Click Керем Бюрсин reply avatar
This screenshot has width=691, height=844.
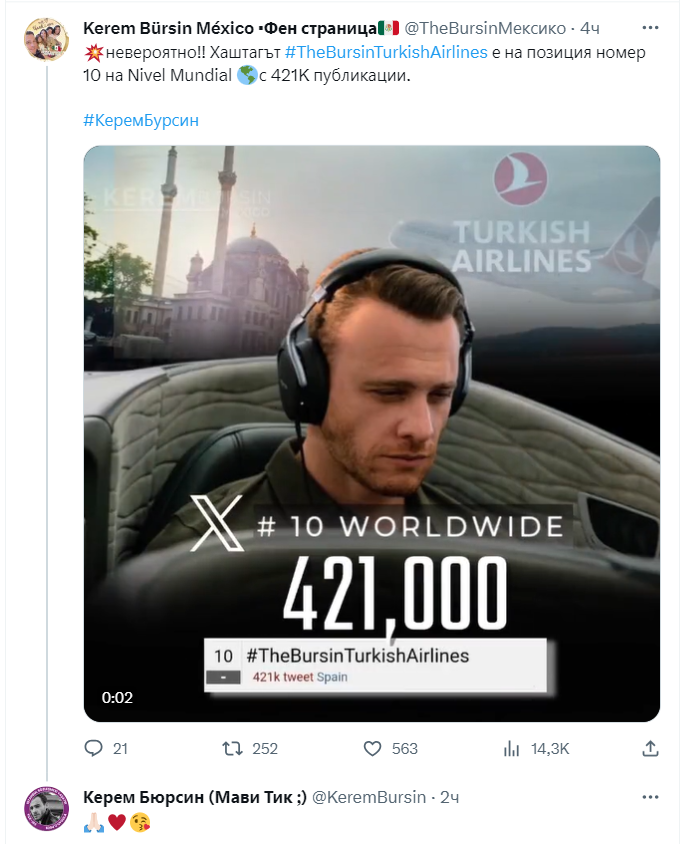(46, 809)
